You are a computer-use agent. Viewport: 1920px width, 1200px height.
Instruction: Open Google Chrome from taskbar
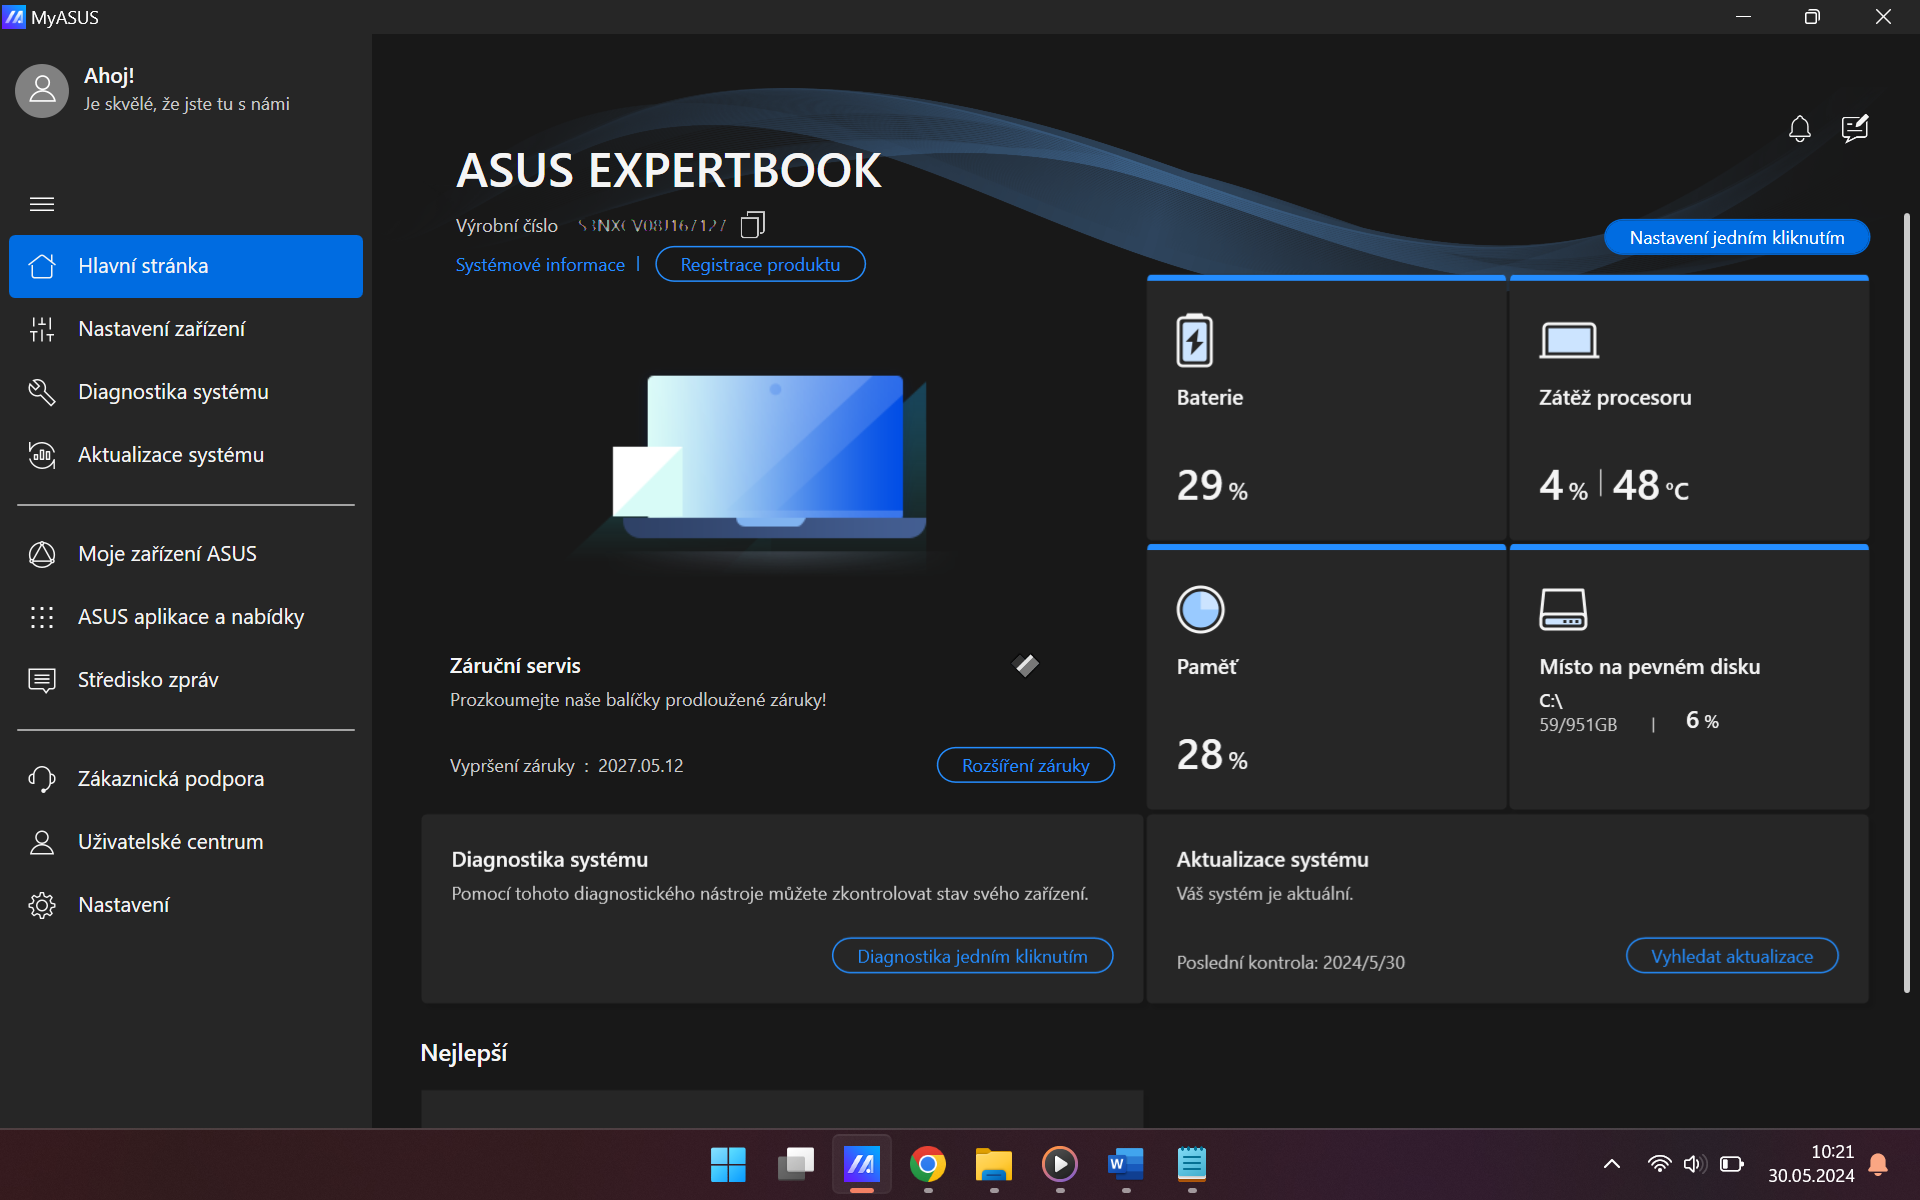928,1164
